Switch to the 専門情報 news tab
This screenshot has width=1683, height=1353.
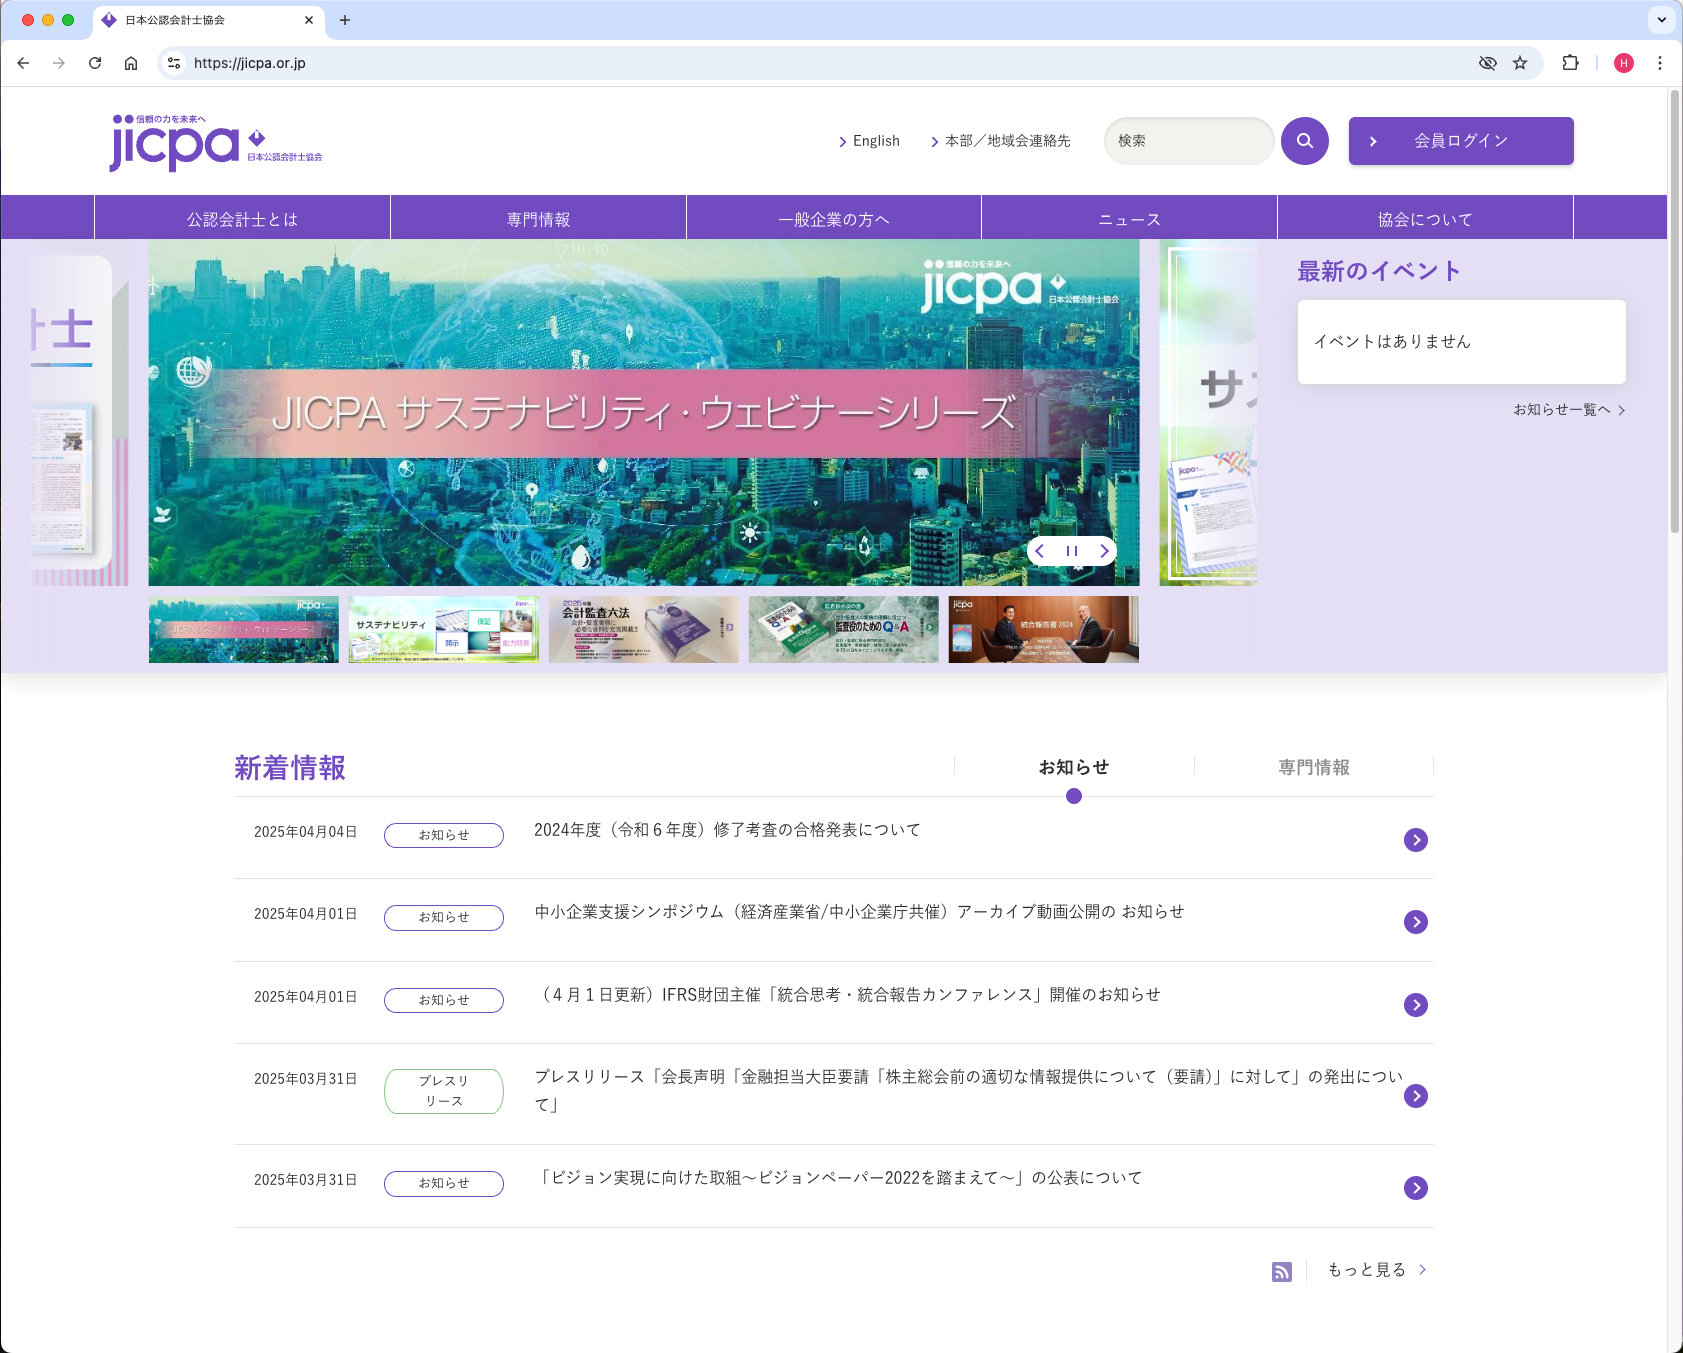pyautogui.click(x=1314, y=767)
